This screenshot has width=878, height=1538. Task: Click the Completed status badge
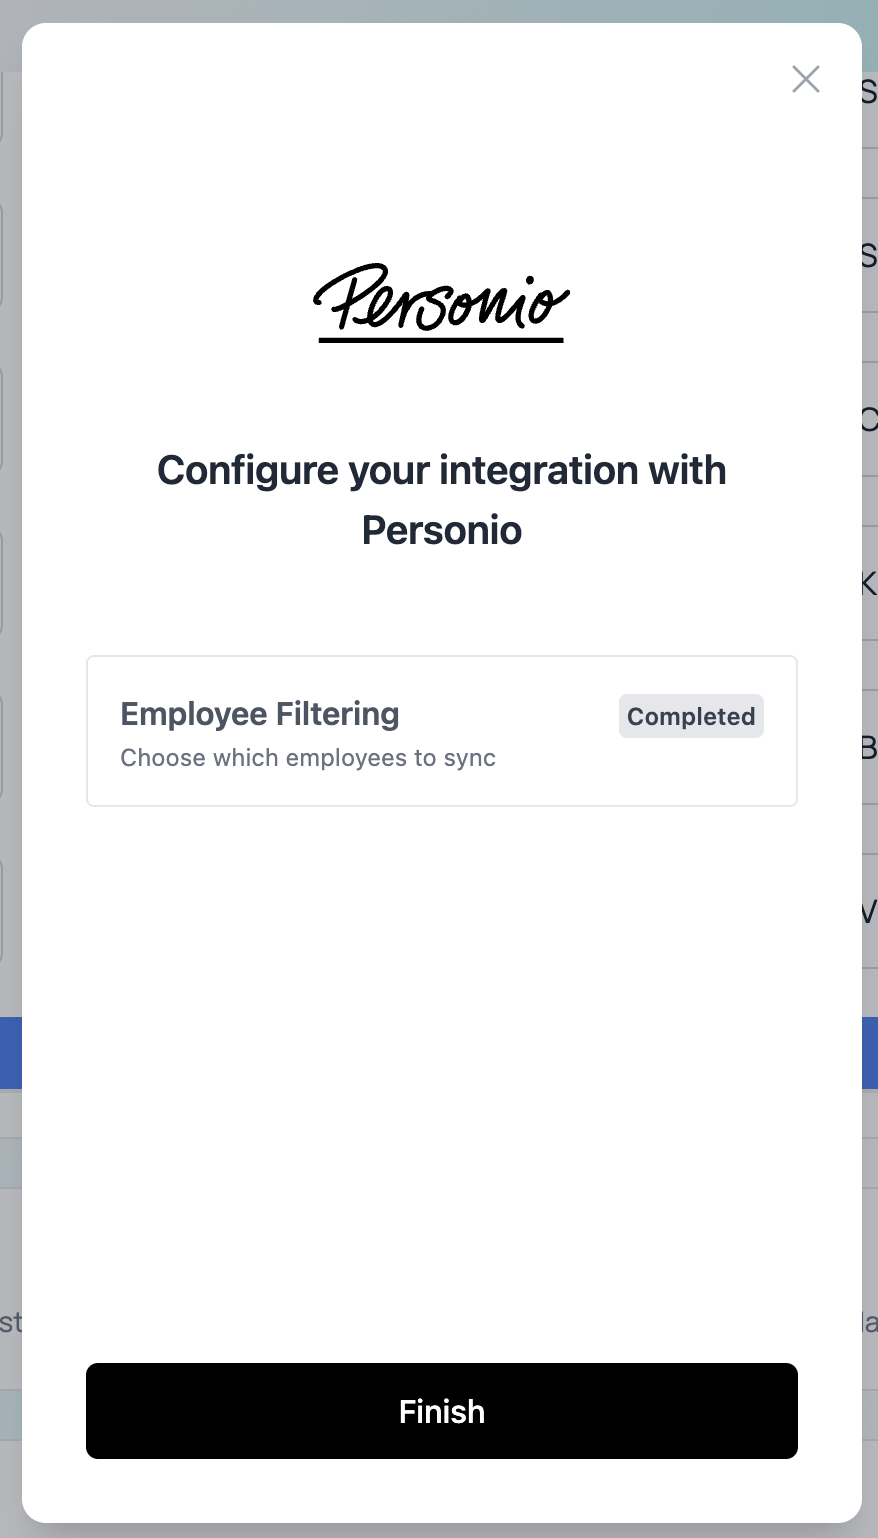tap(691, 716)
